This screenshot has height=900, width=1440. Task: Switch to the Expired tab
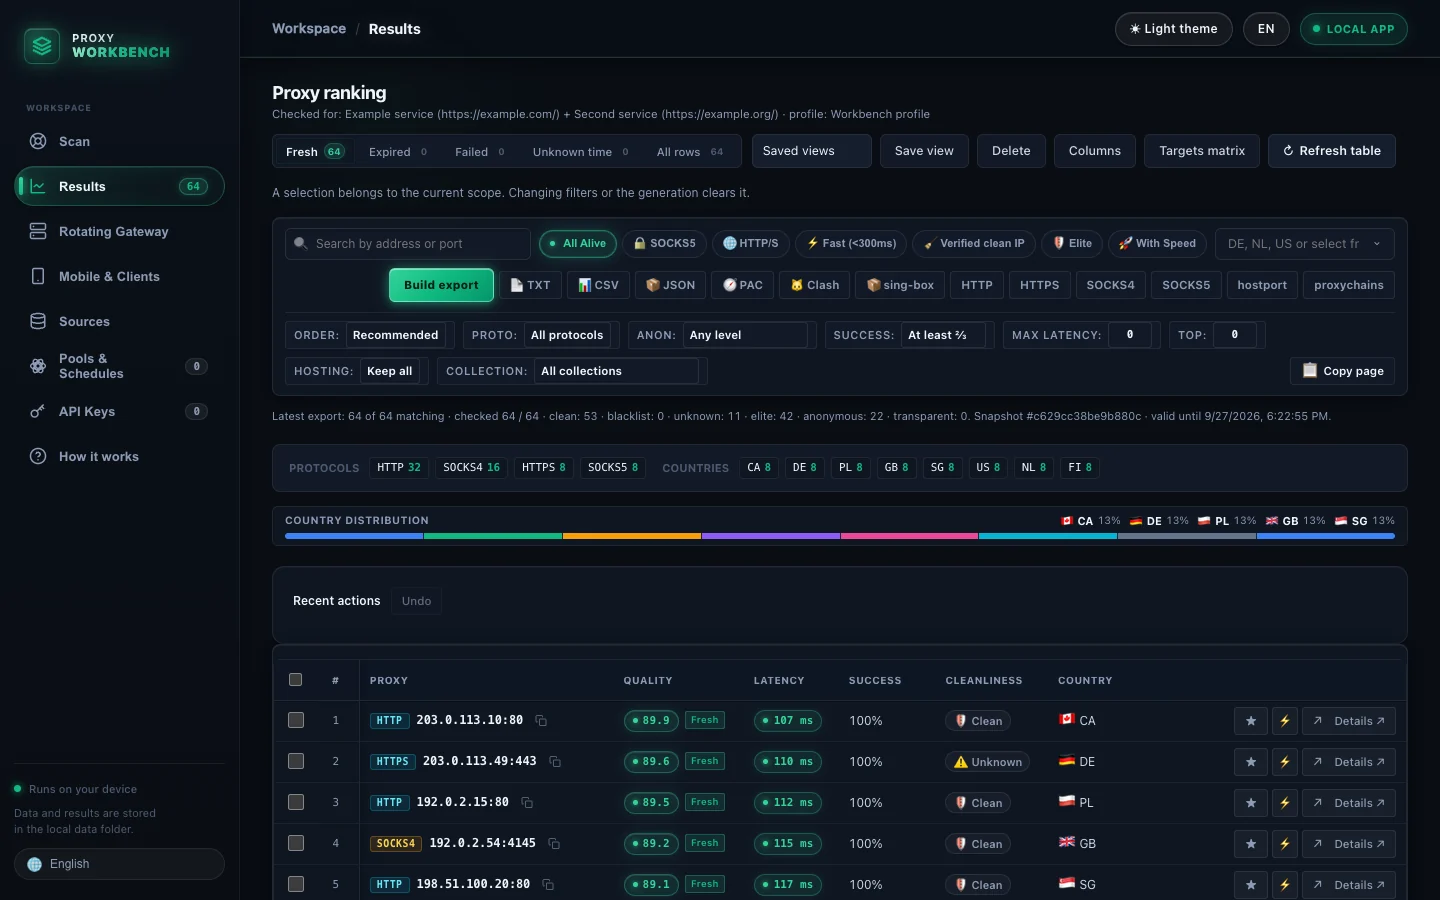point(398,152)
